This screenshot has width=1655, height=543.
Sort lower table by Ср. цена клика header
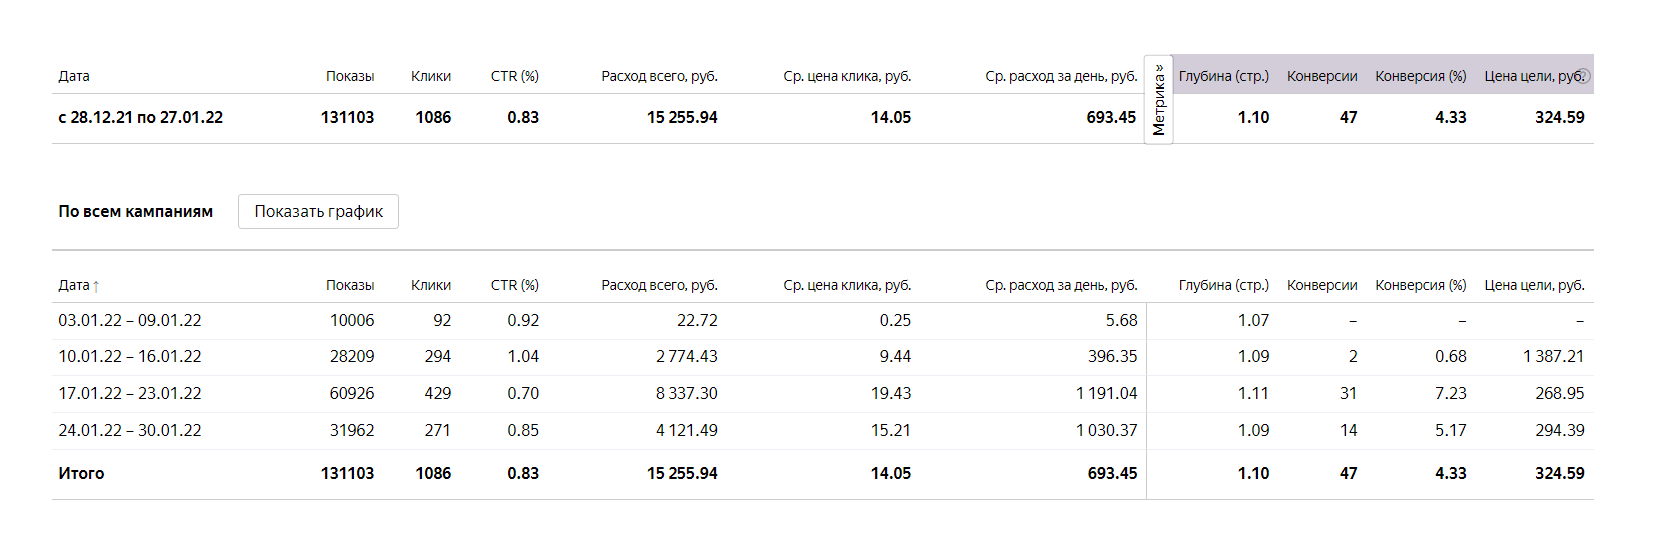(847, 285)
